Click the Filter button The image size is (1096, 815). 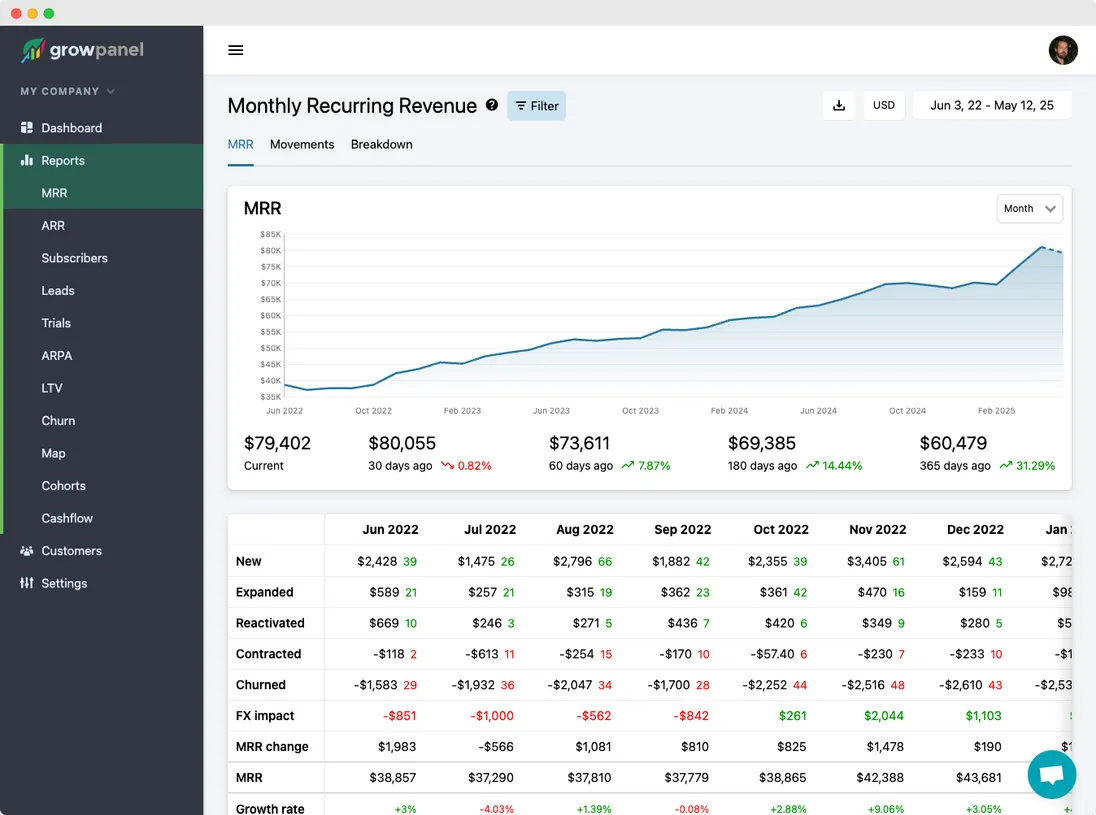click(x=537, y=106)
